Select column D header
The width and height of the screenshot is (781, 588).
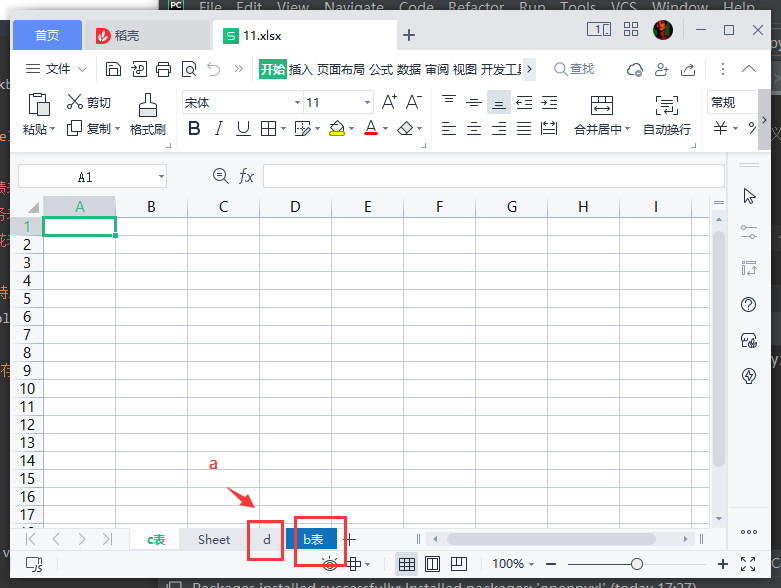pos(295,206)
